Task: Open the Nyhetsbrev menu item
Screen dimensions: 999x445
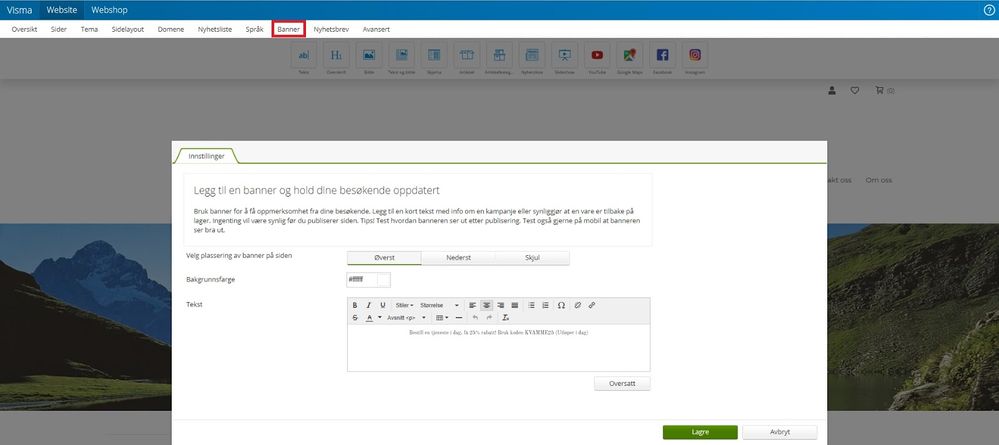Action: point(331,29)
